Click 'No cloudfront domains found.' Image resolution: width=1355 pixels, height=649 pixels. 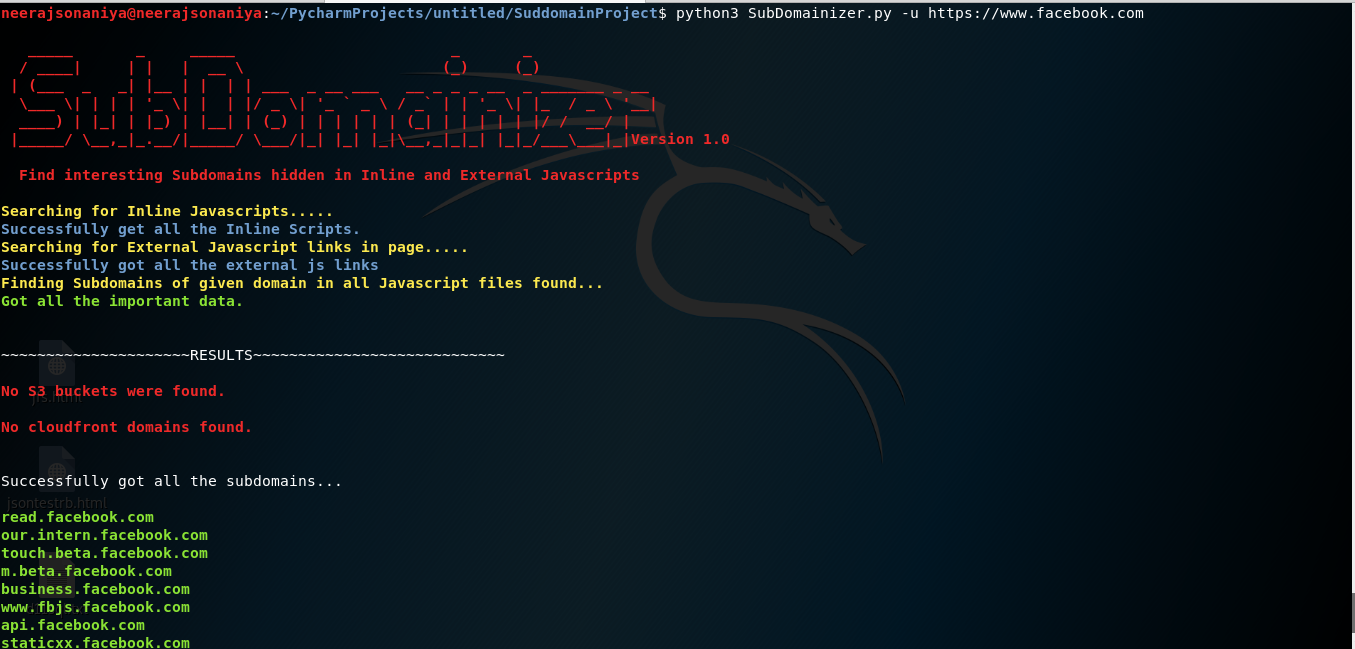(x=126, y=427)
